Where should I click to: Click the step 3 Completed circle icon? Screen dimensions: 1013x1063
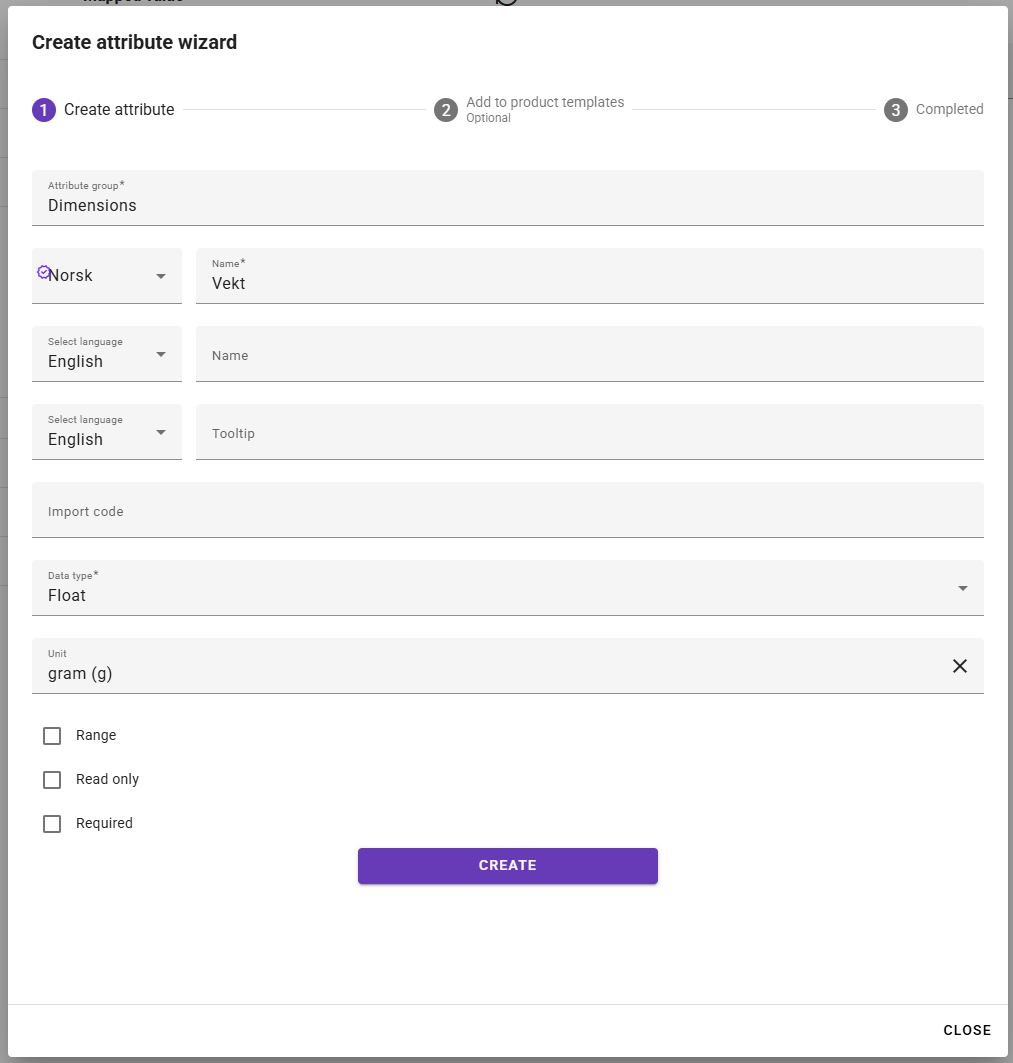(896, 110)
